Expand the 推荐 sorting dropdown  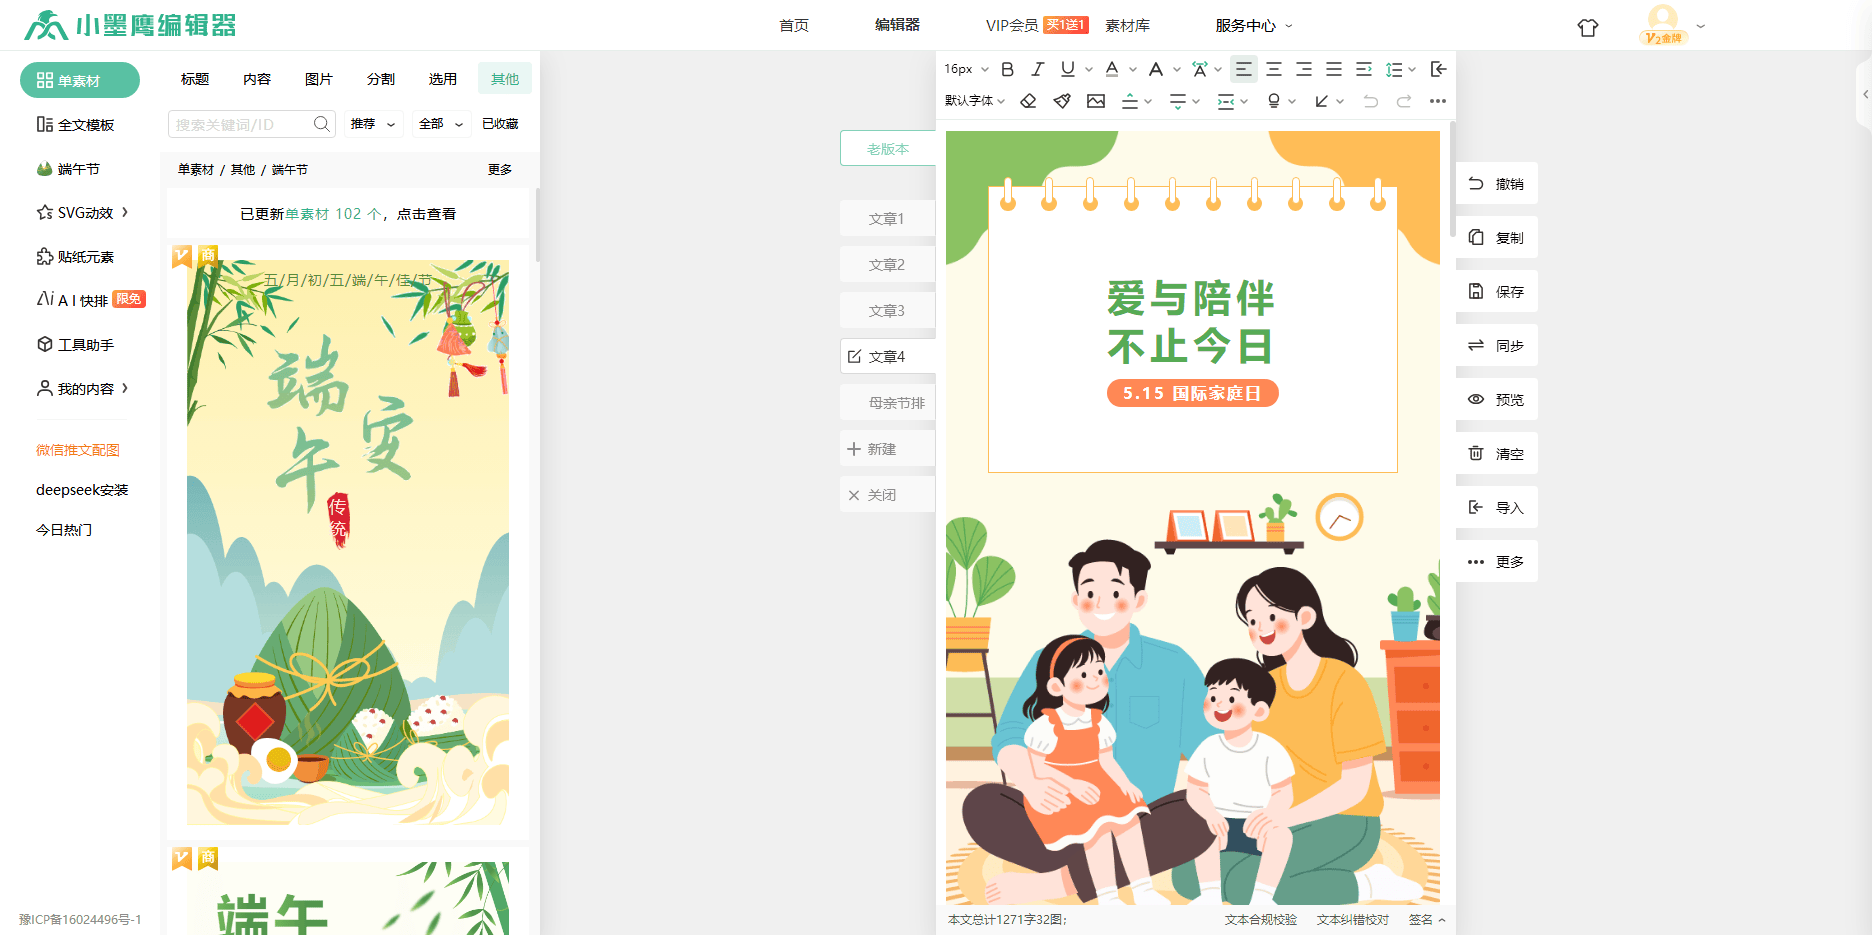[373, 124]
